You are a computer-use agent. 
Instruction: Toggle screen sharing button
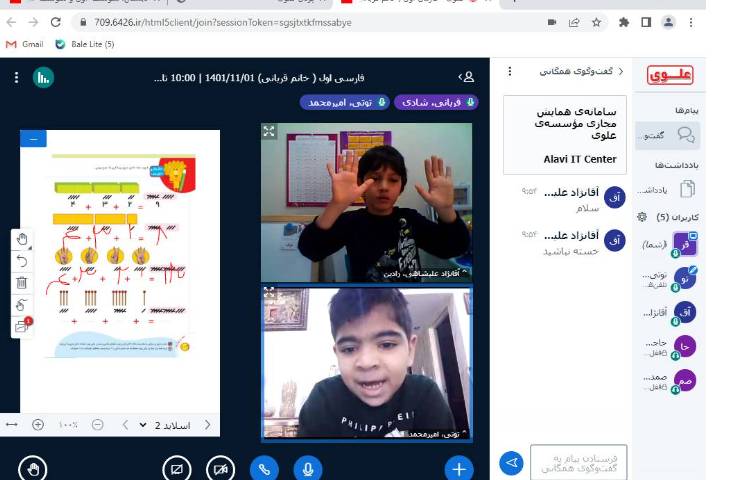pyautogui.click(x=176, y=469)
